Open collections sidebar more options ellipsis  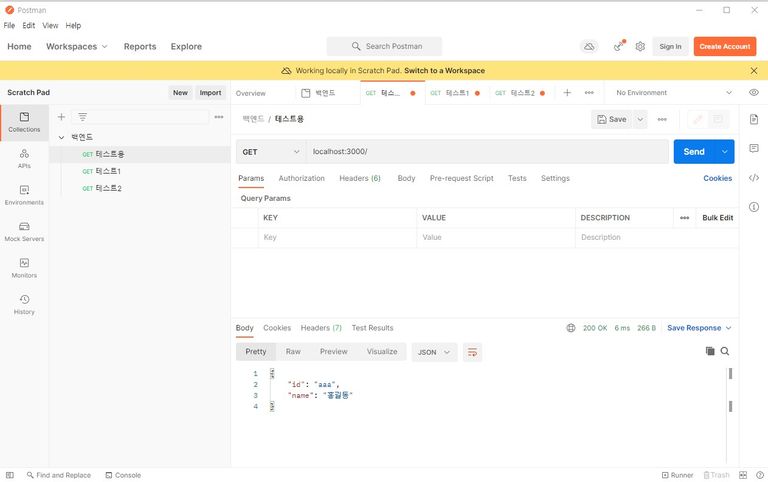point(219,117)
